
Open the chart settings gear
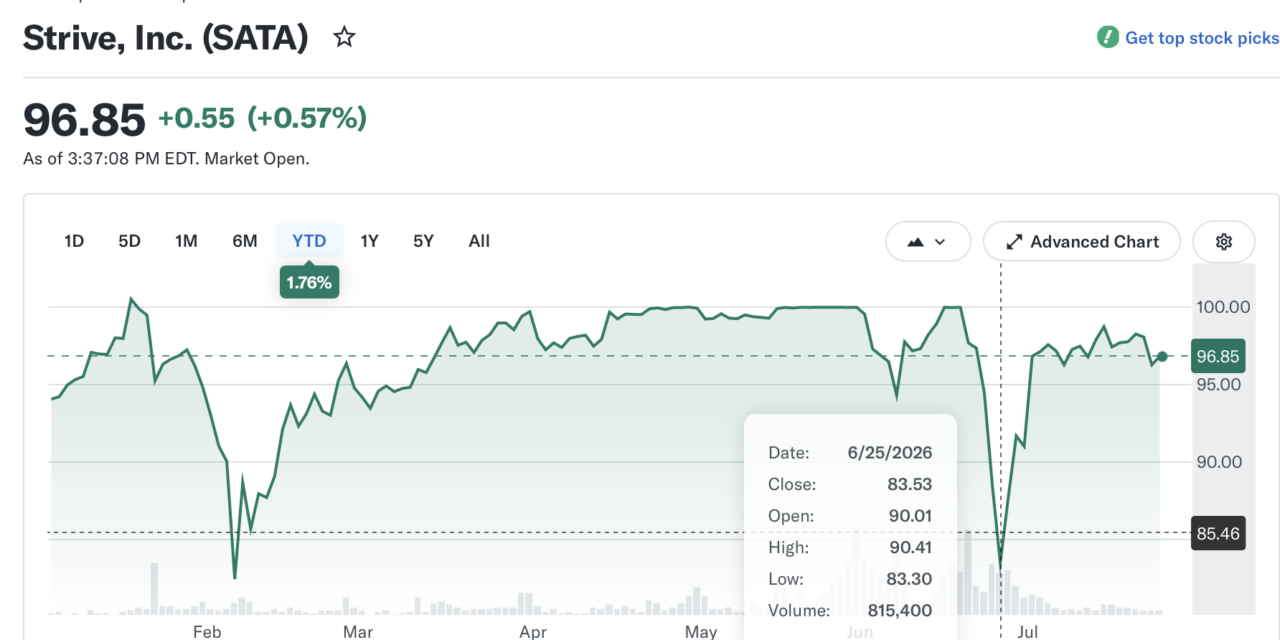tap(1224, 242)
